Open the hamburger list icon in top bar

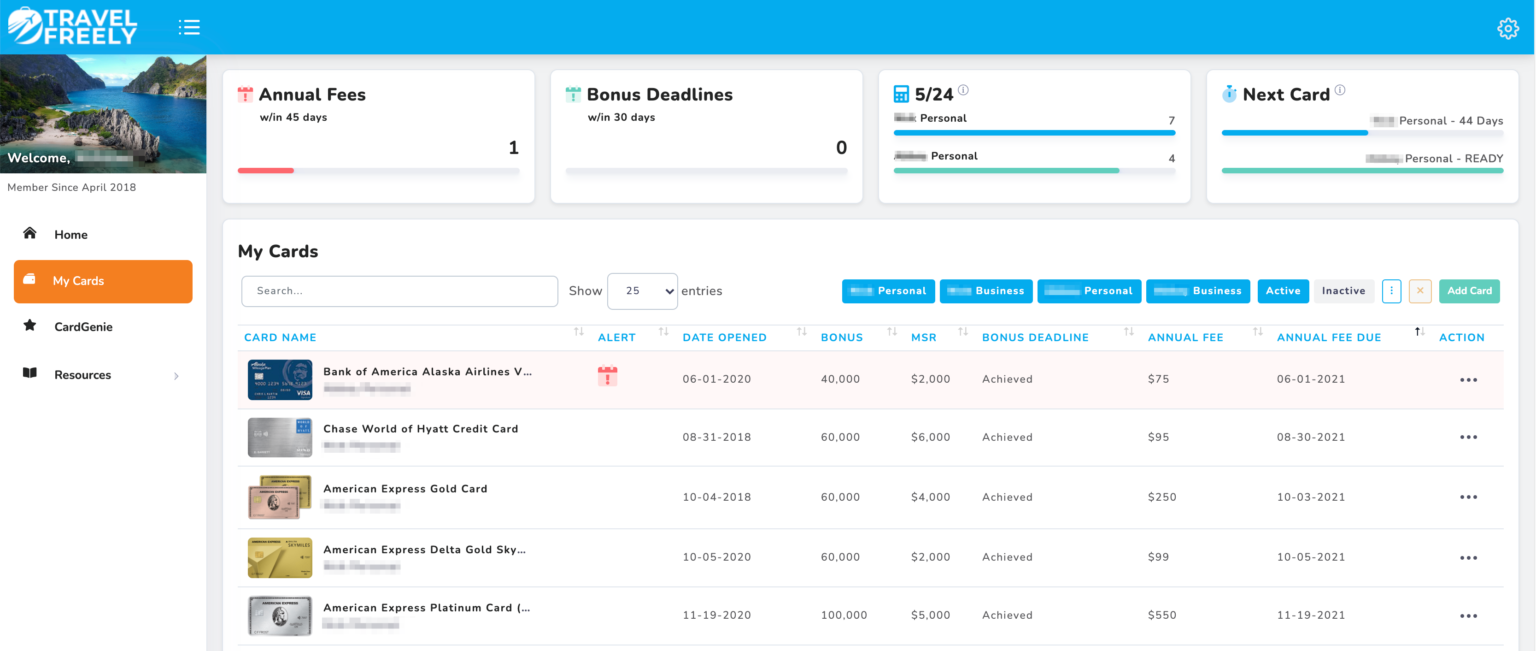pos(189,27)
